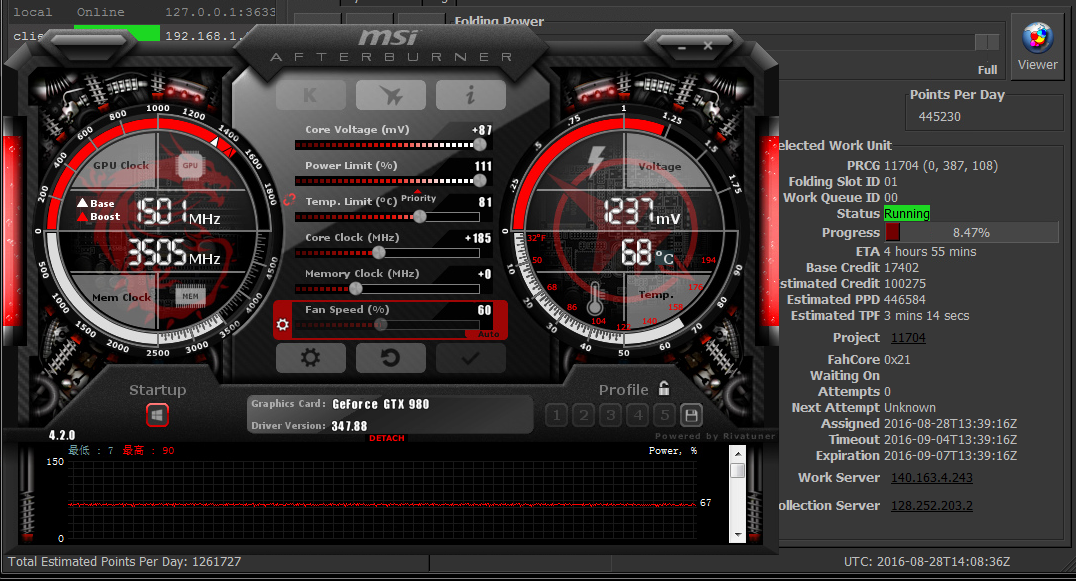1076x581 pixels.
Task: Open the FAH Viewer button
Action: pos(1038,47)
